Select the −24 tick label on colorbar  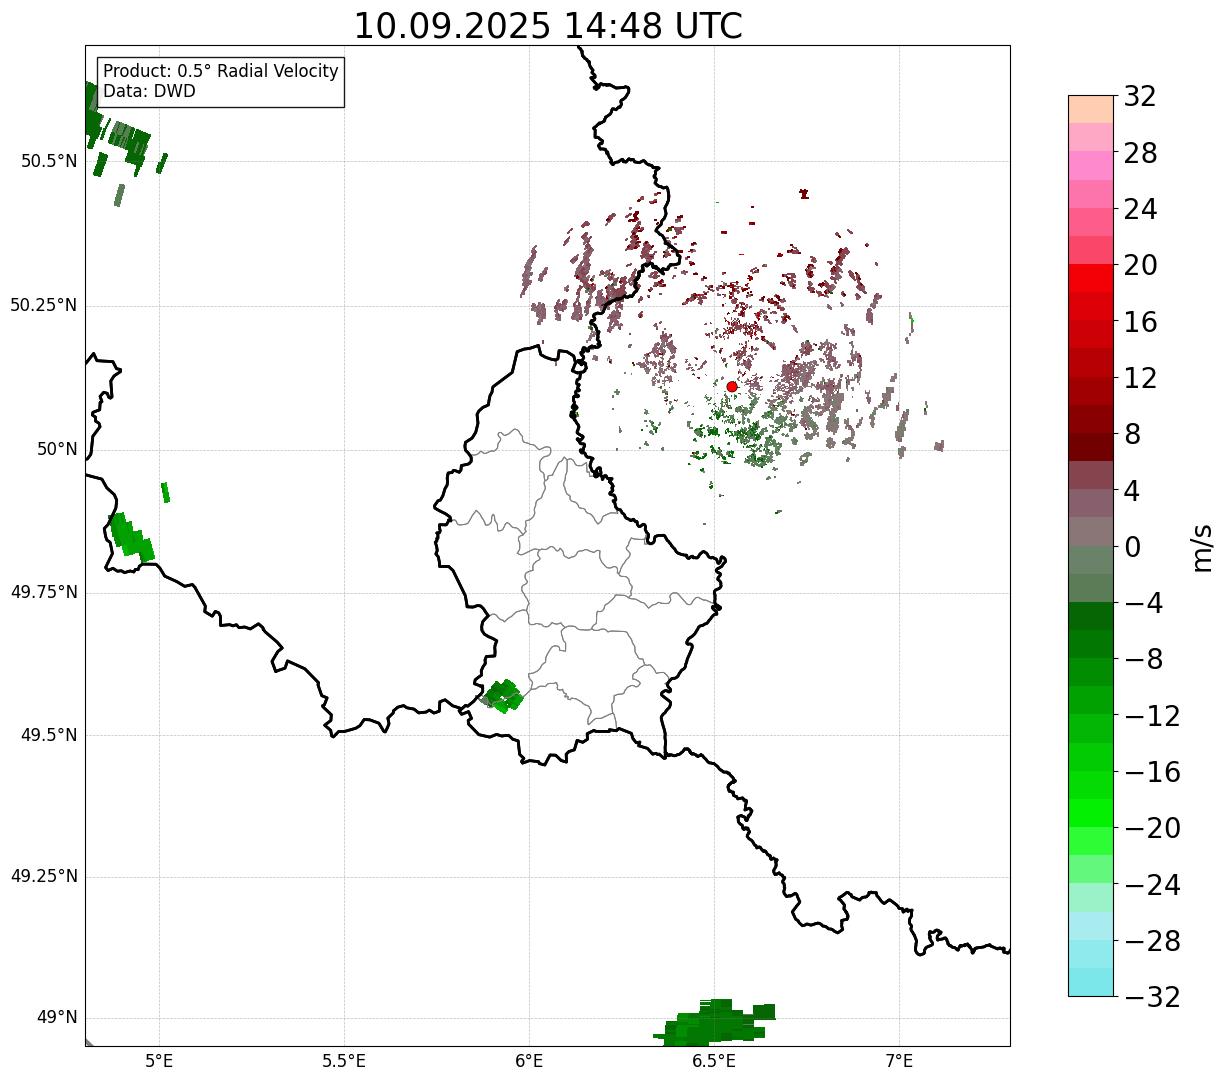pyautogui.click(x=1152, y=885)
